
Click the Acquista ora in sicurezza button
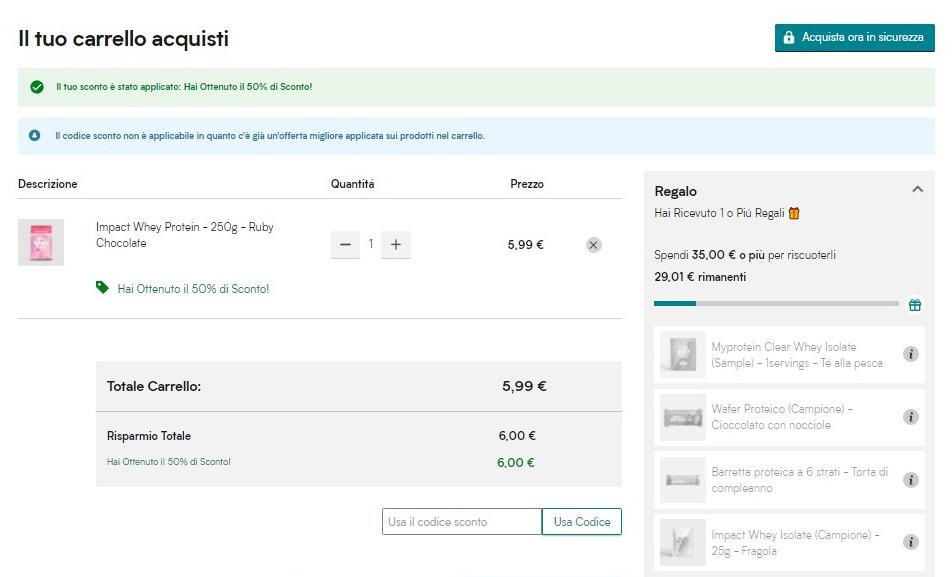pyautogui.click(x=854, y=38)
